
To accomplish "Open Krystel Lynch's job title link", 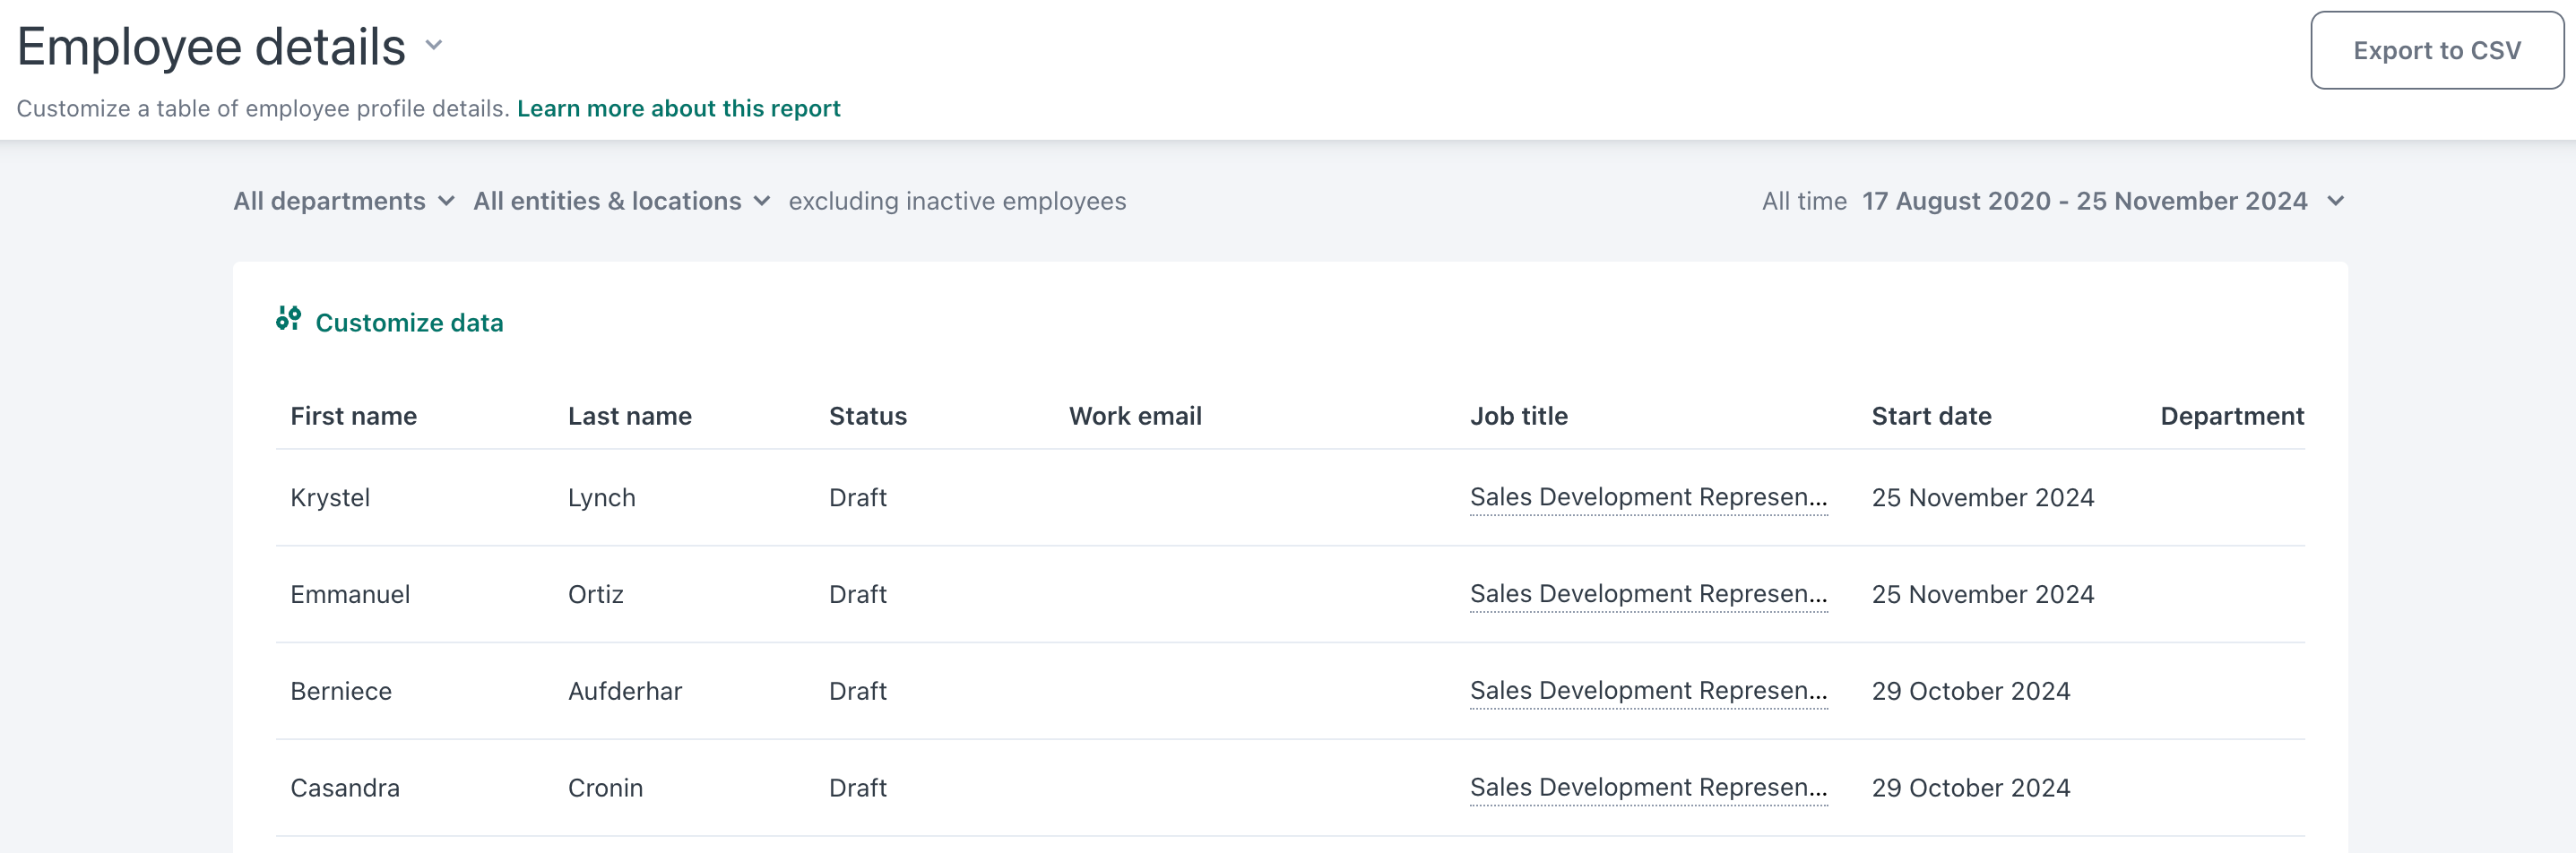I will tap(1647, 497).
